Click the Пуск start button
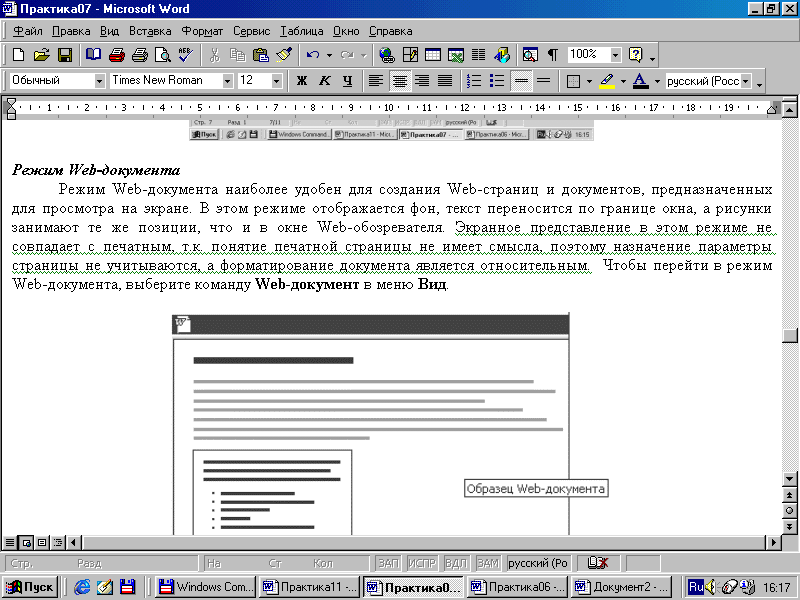Screen dimensions: 800x600 [x=30, y=587]
